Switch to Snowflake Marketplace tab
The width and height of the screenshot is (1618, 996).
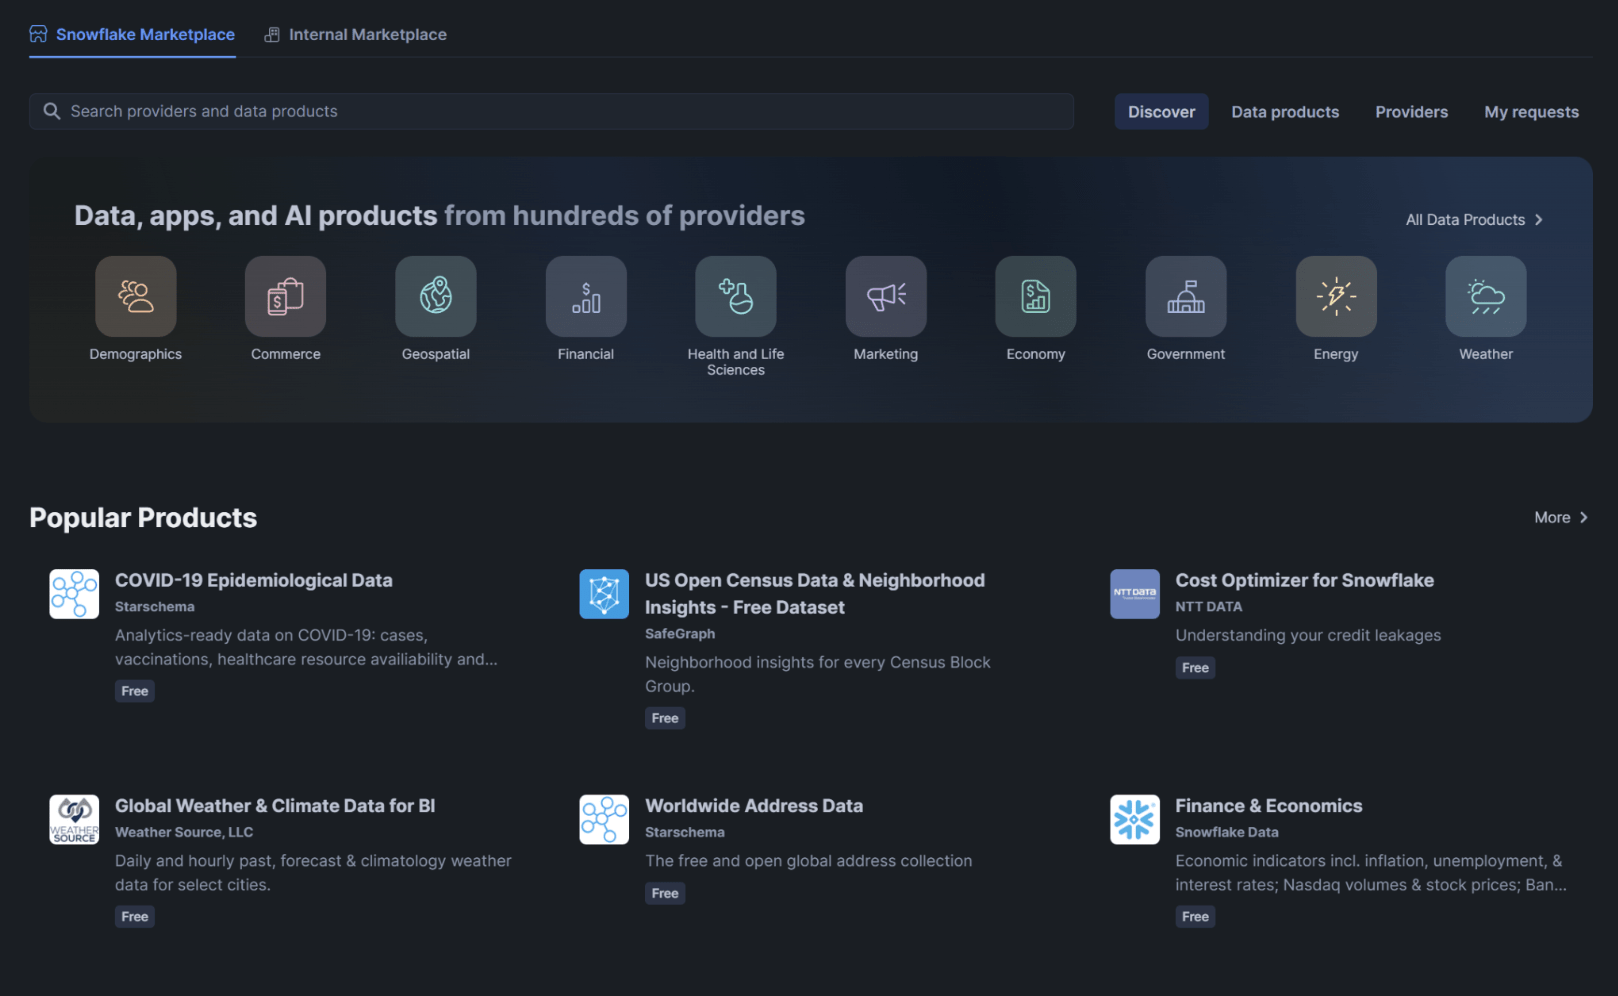[x=132, y=35]
